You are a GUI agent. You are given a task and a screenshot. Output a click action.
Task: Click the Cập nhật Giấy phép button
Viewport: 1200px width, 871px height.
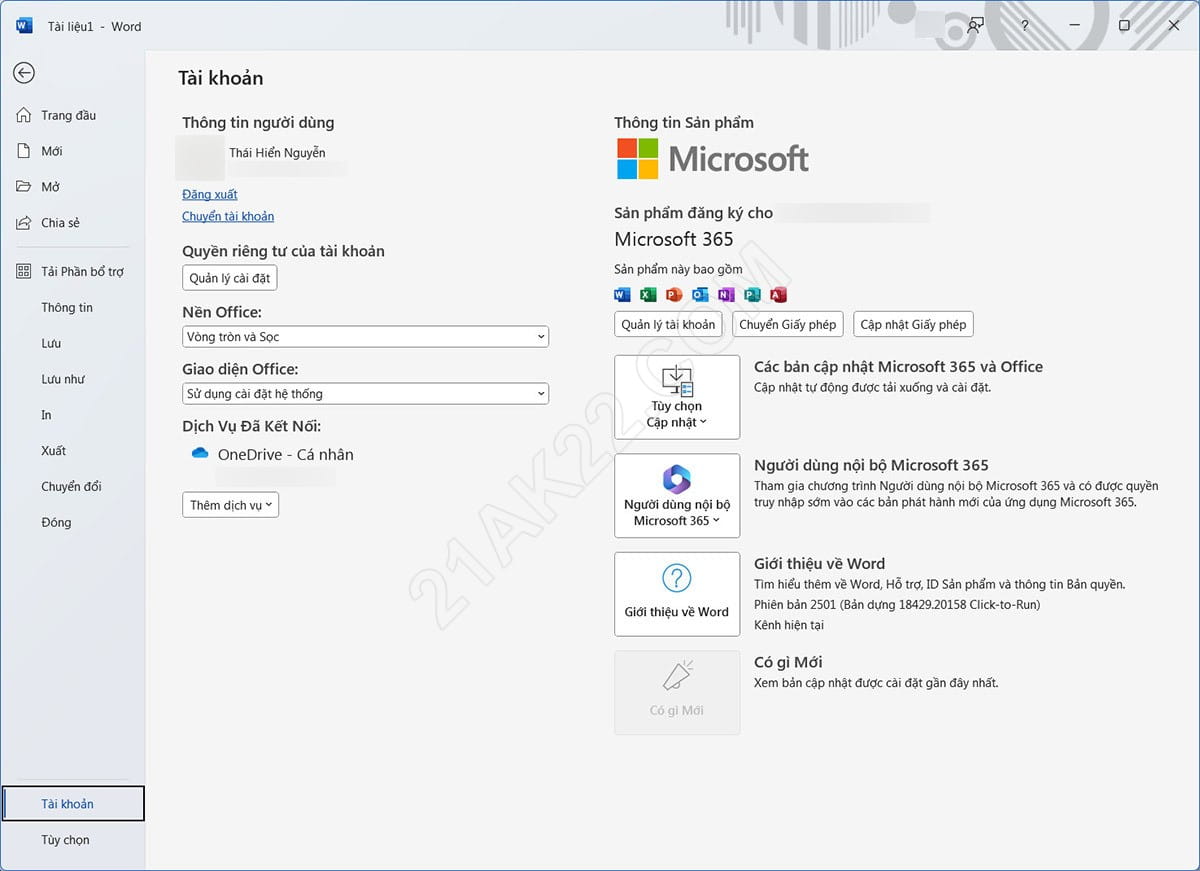click(x=913, y=324)
